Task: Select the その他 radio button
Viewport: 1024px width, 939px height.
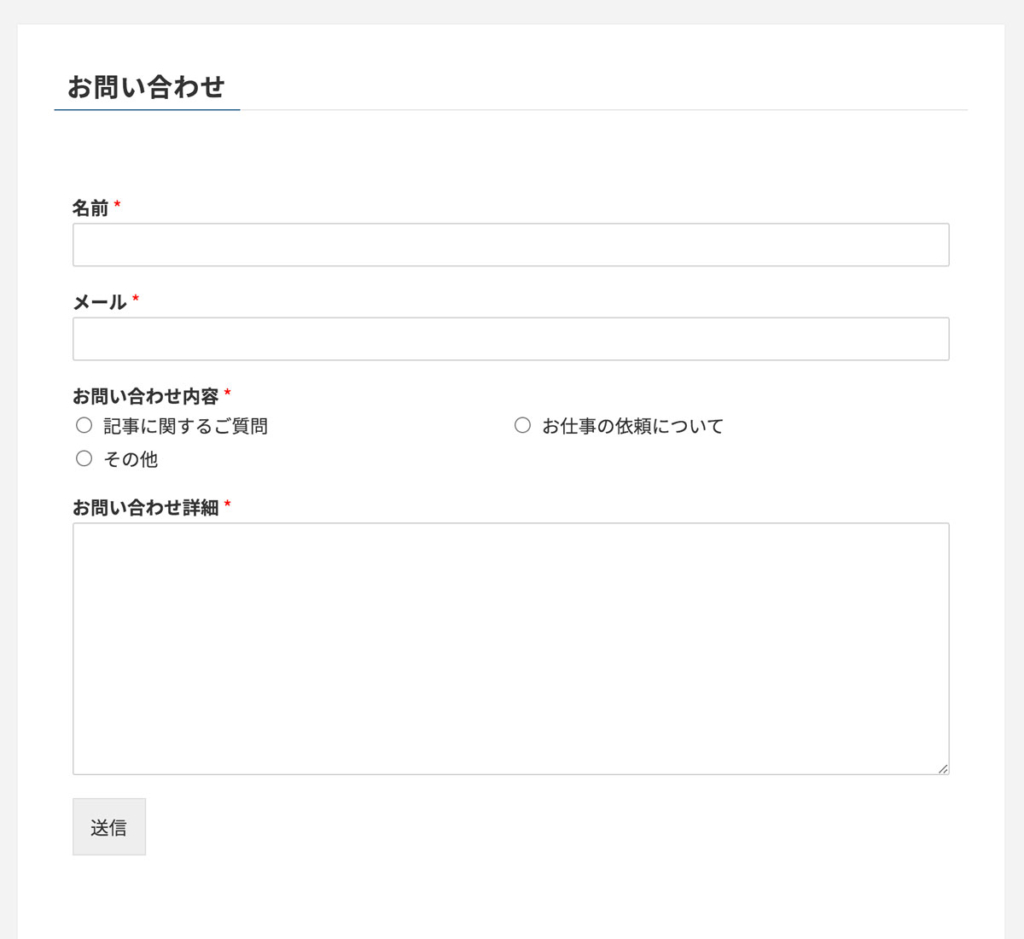Action: [84, 458]
